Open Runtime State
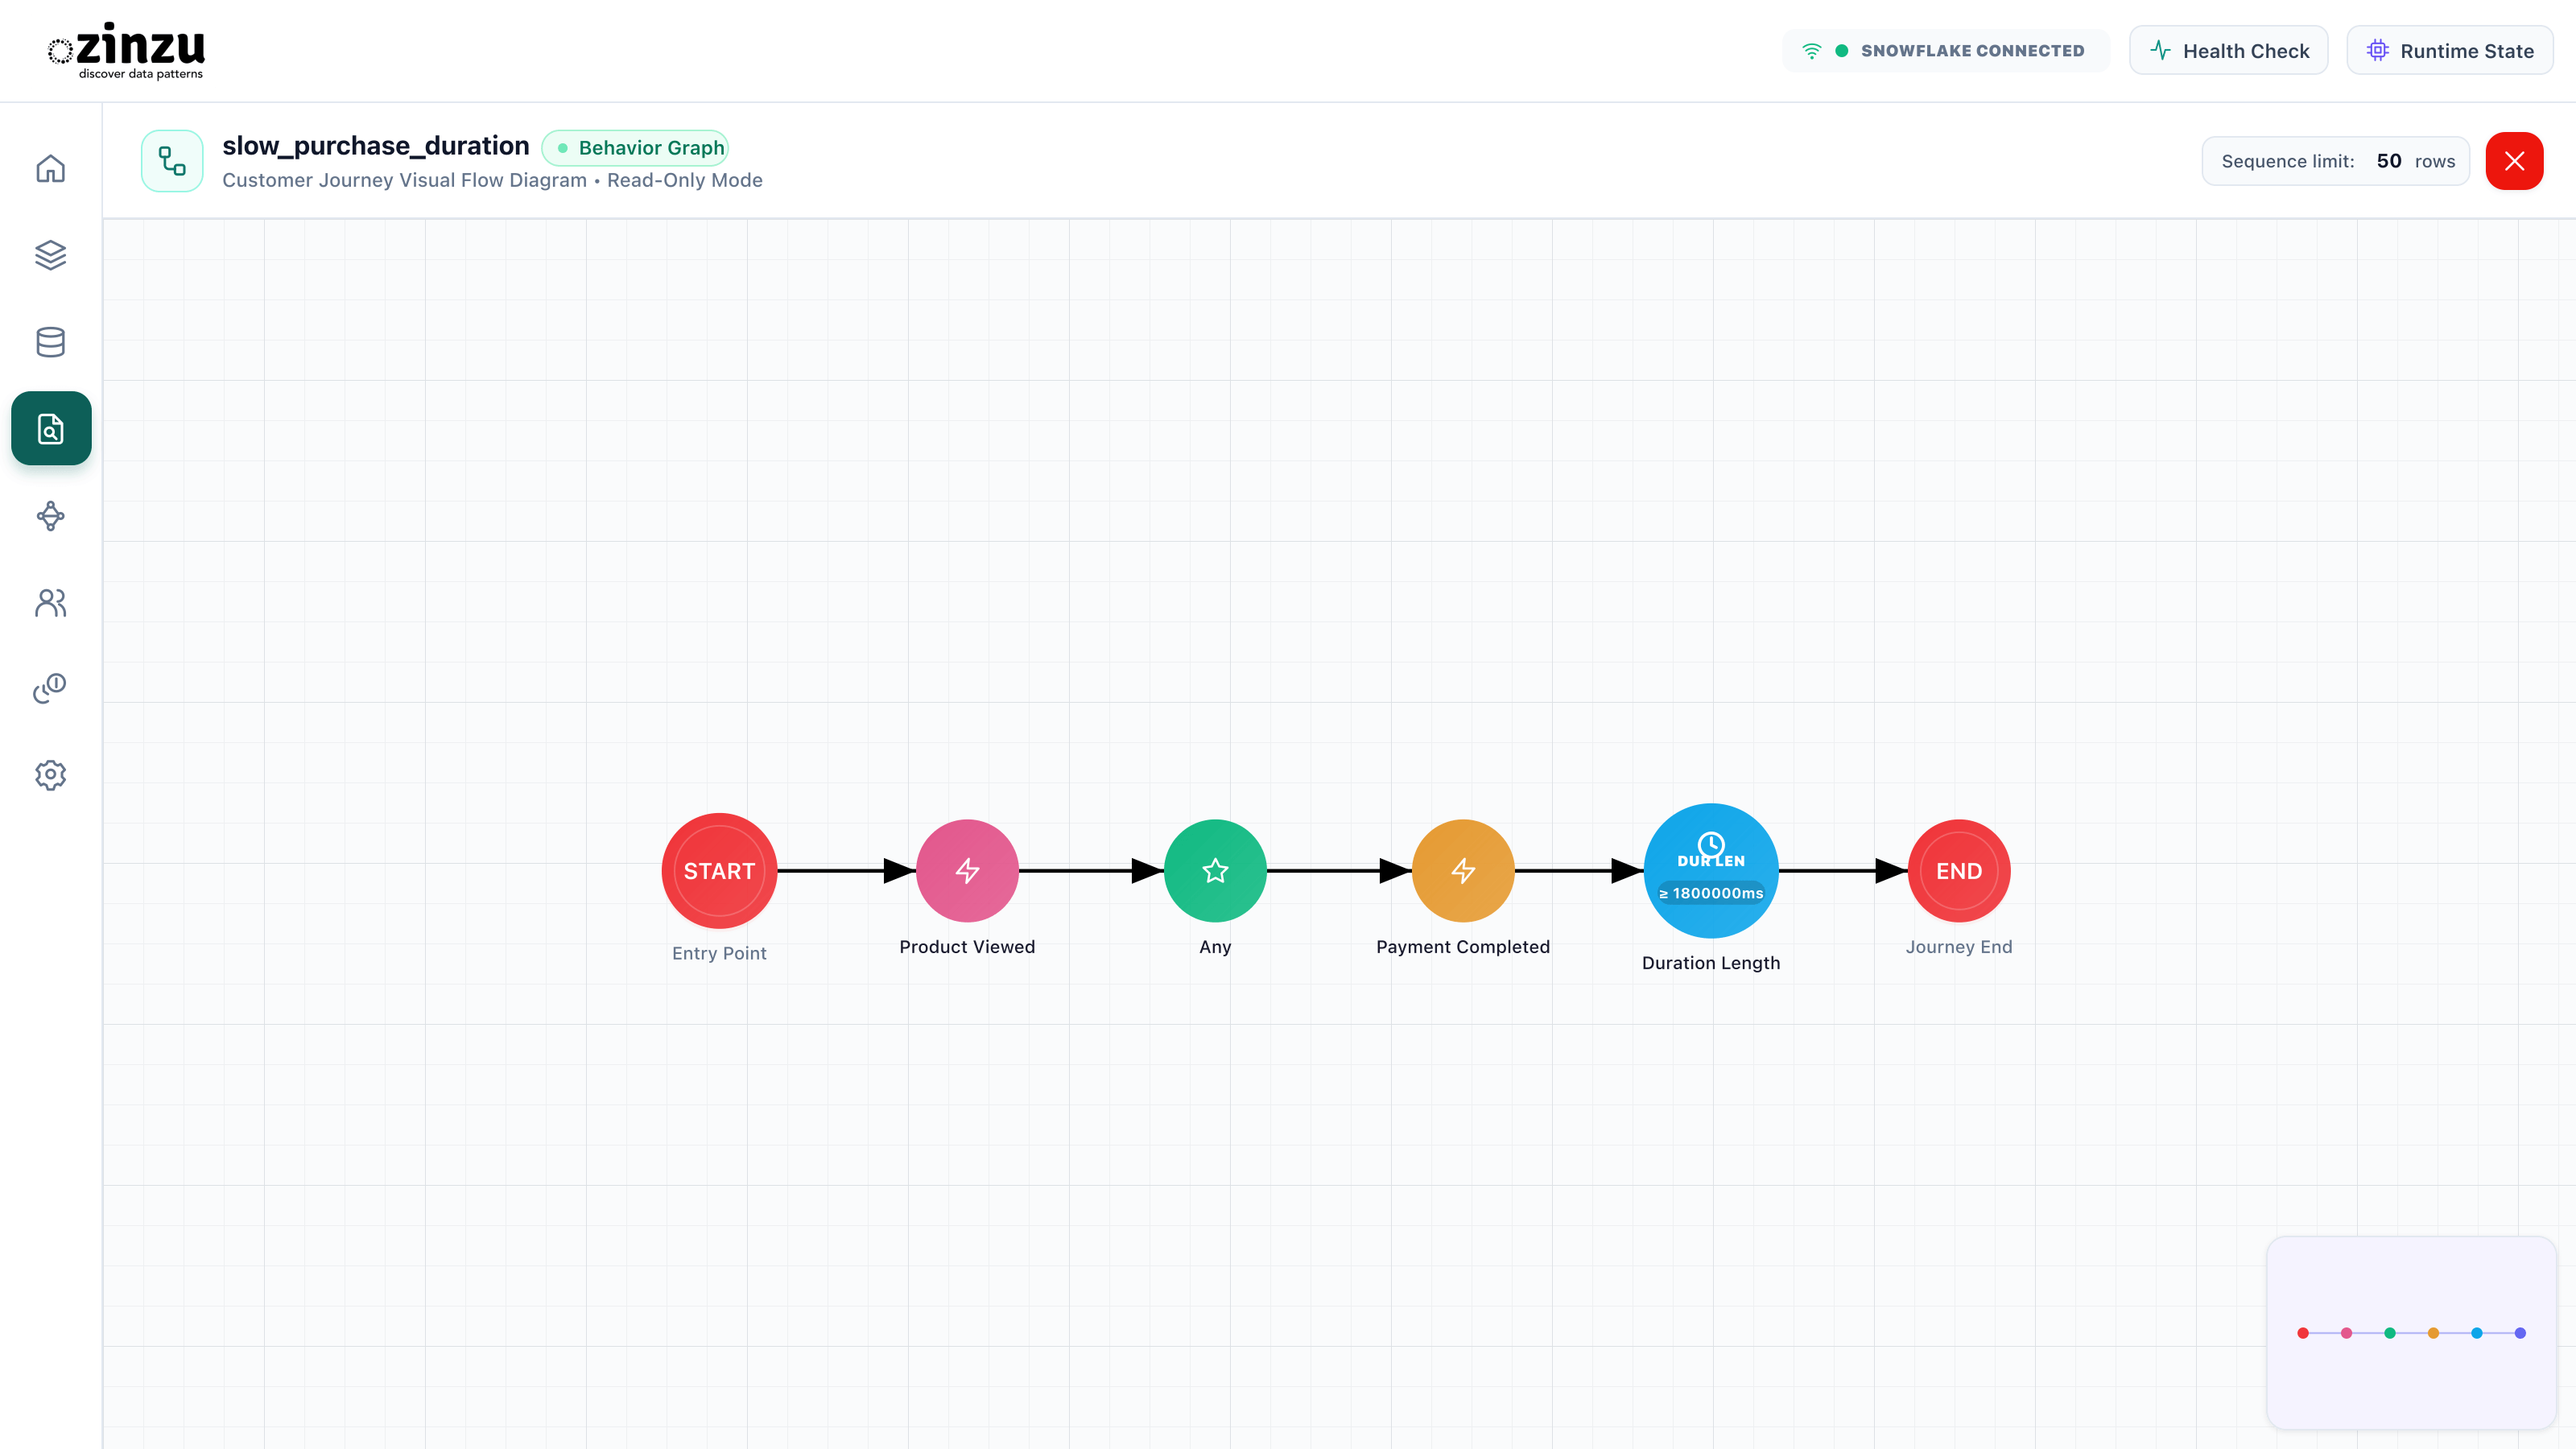The height and width of the screenshot is (1449, 2576). tap(2450, 50)
